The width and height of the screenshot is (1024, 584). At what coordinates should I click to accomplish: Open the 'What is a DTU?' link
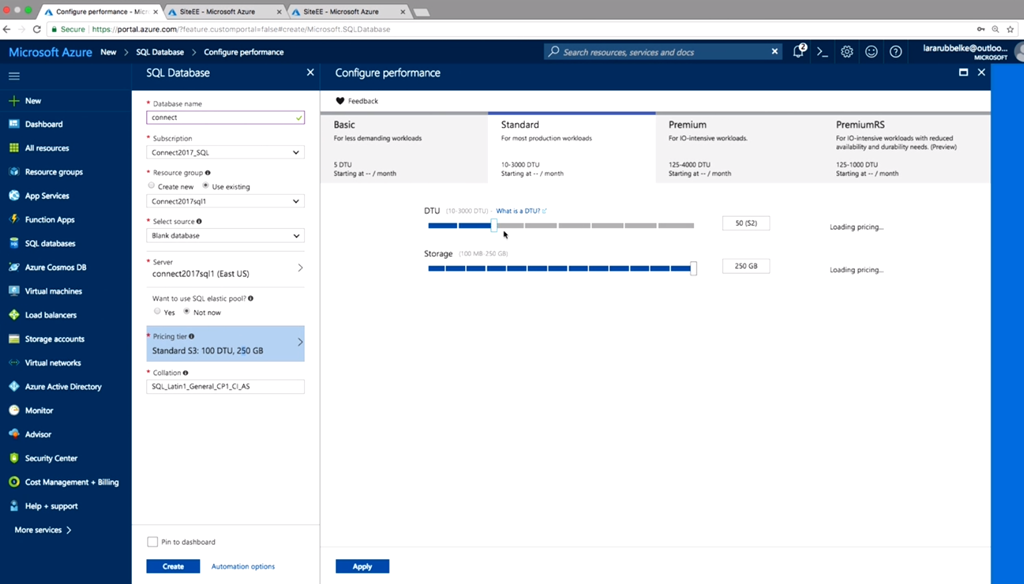coord(521,211)
